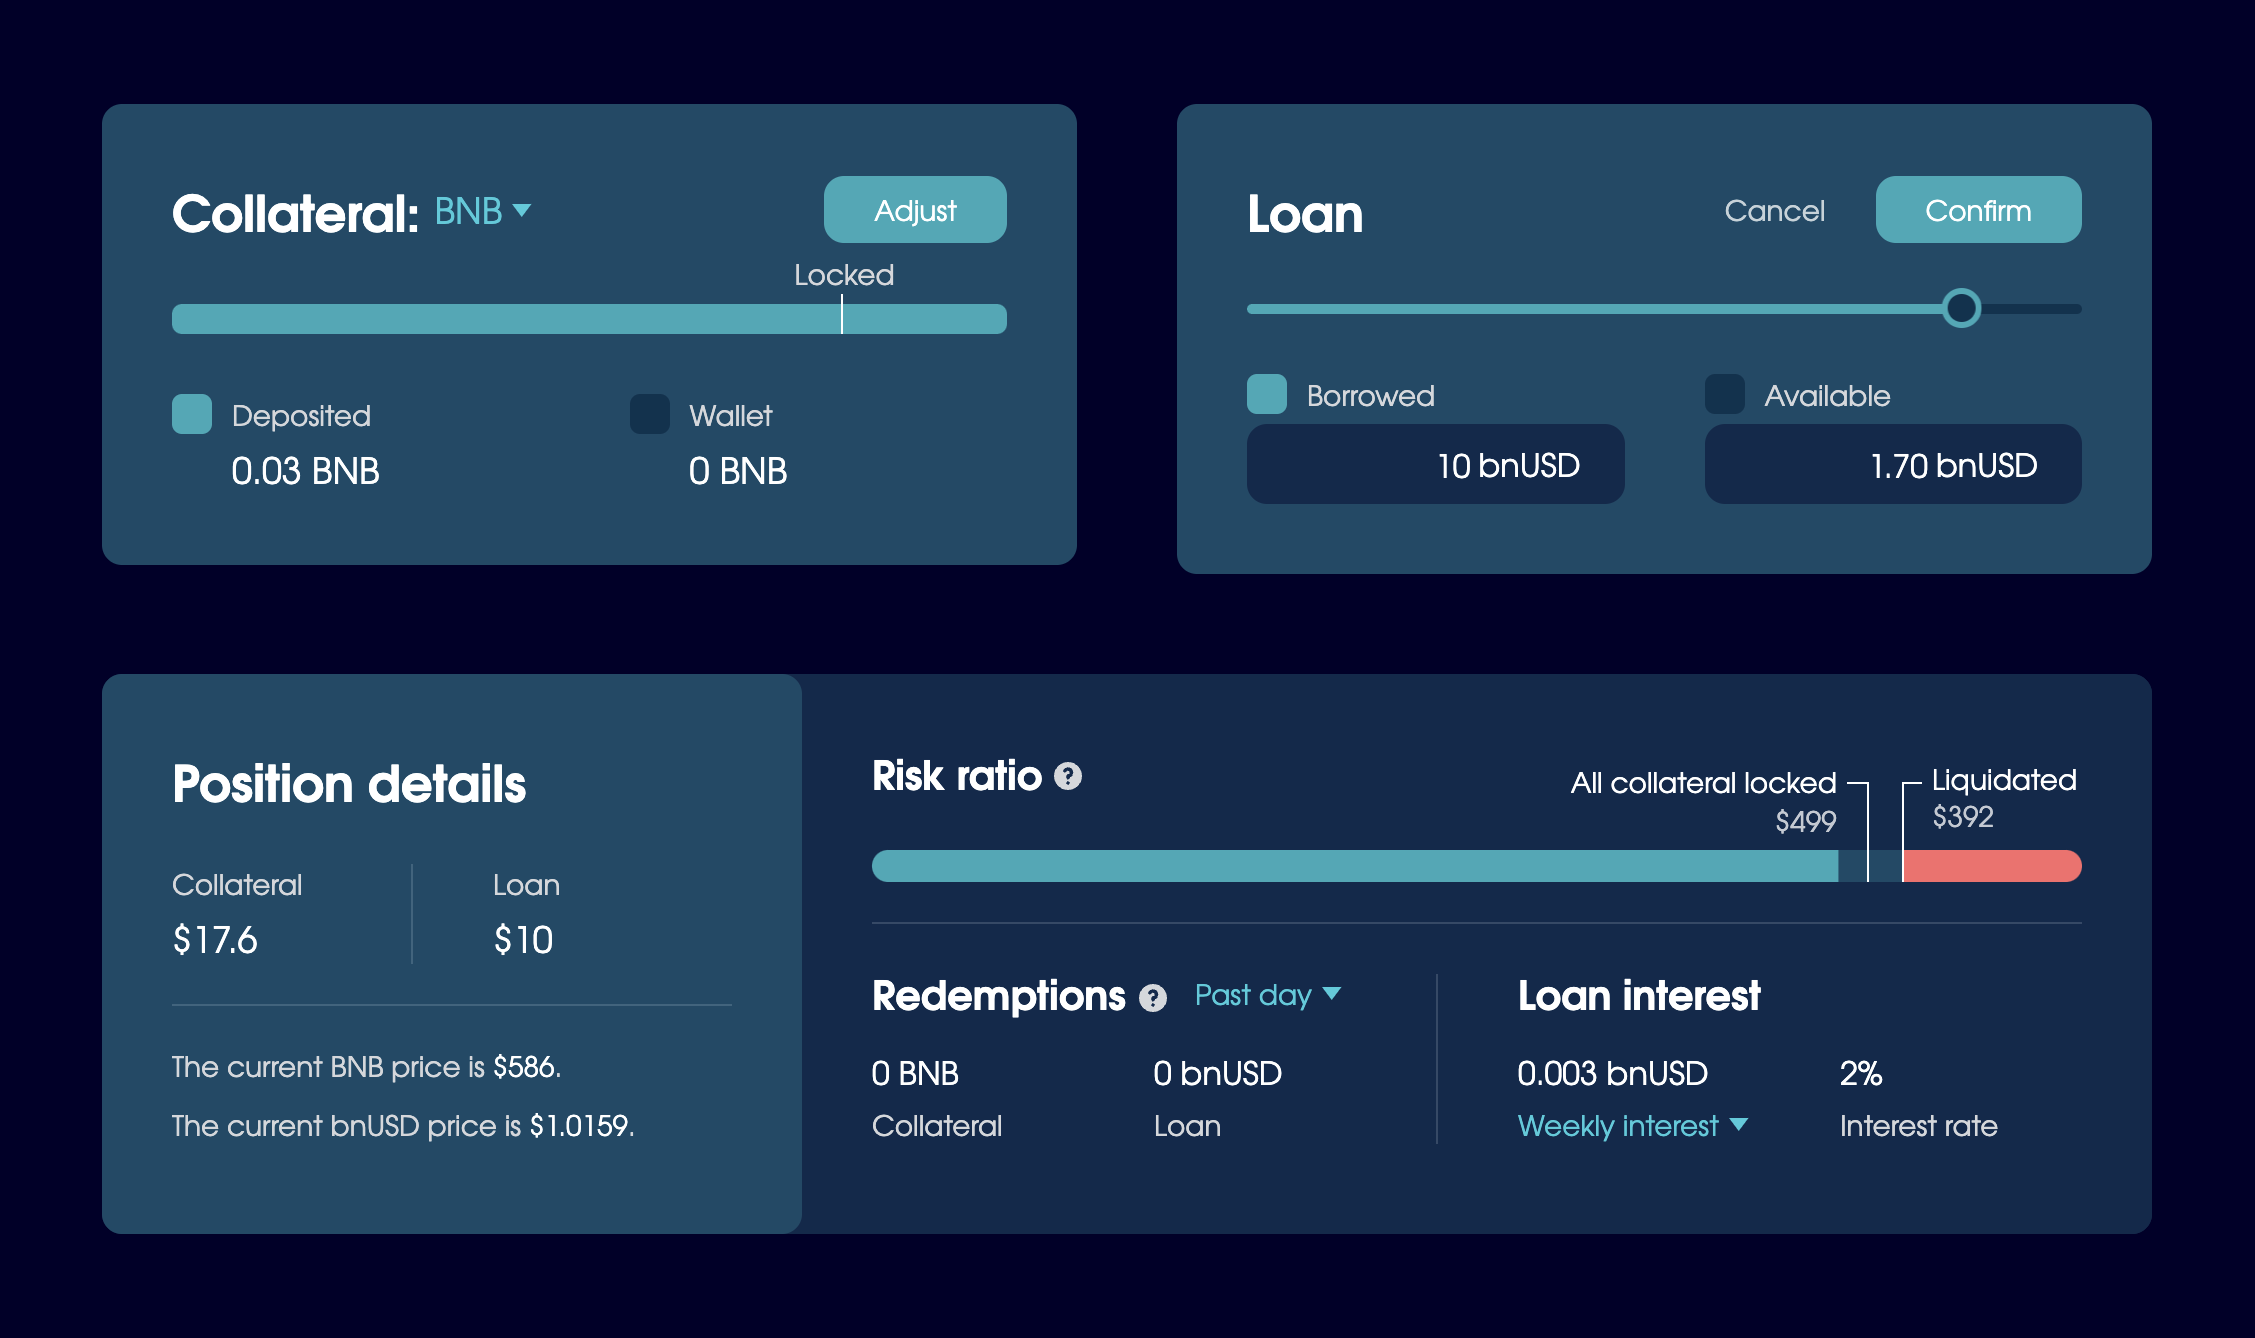Click the Wallet legend square
2255x1338 pixels.
pyautogui.click(x=649, y=414)
